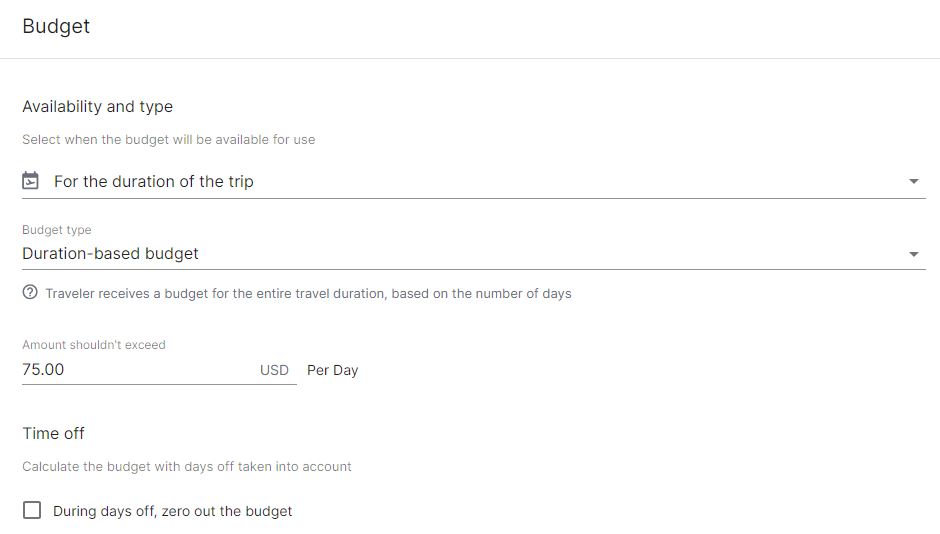Image resolution: width=940 pixels, height=534 pixels.
Task: Click the question mark help icon
Action: pyautogui.click(x=30, y=292)
